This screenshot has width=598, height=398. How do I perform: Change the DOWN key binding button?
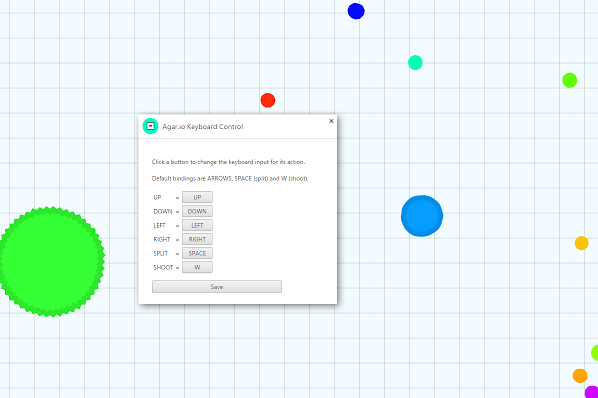click(x=197, y=211)
